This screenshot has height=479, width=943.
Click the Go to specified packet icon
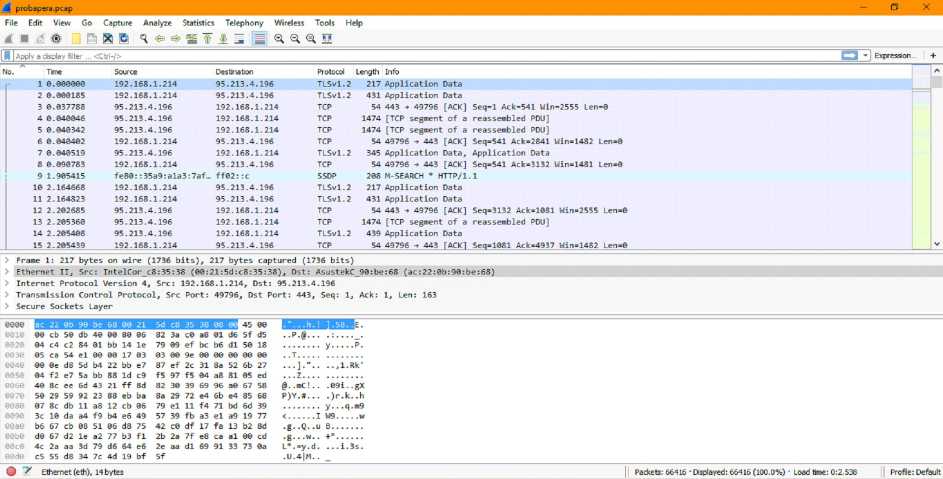tap(191, 39)
